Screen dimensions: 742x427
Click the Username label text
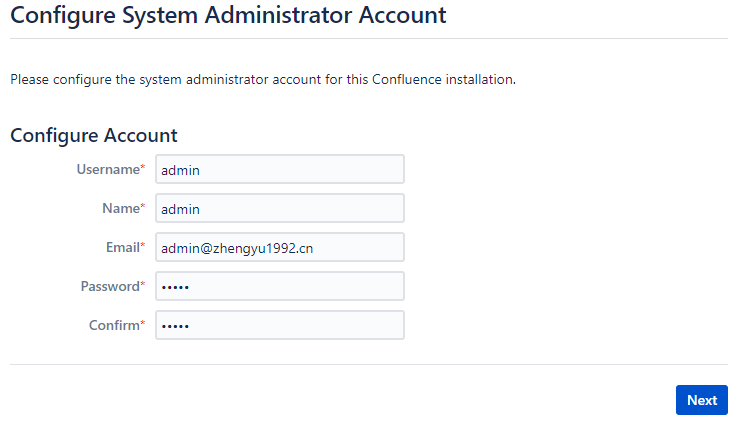(x=108, y=169)
